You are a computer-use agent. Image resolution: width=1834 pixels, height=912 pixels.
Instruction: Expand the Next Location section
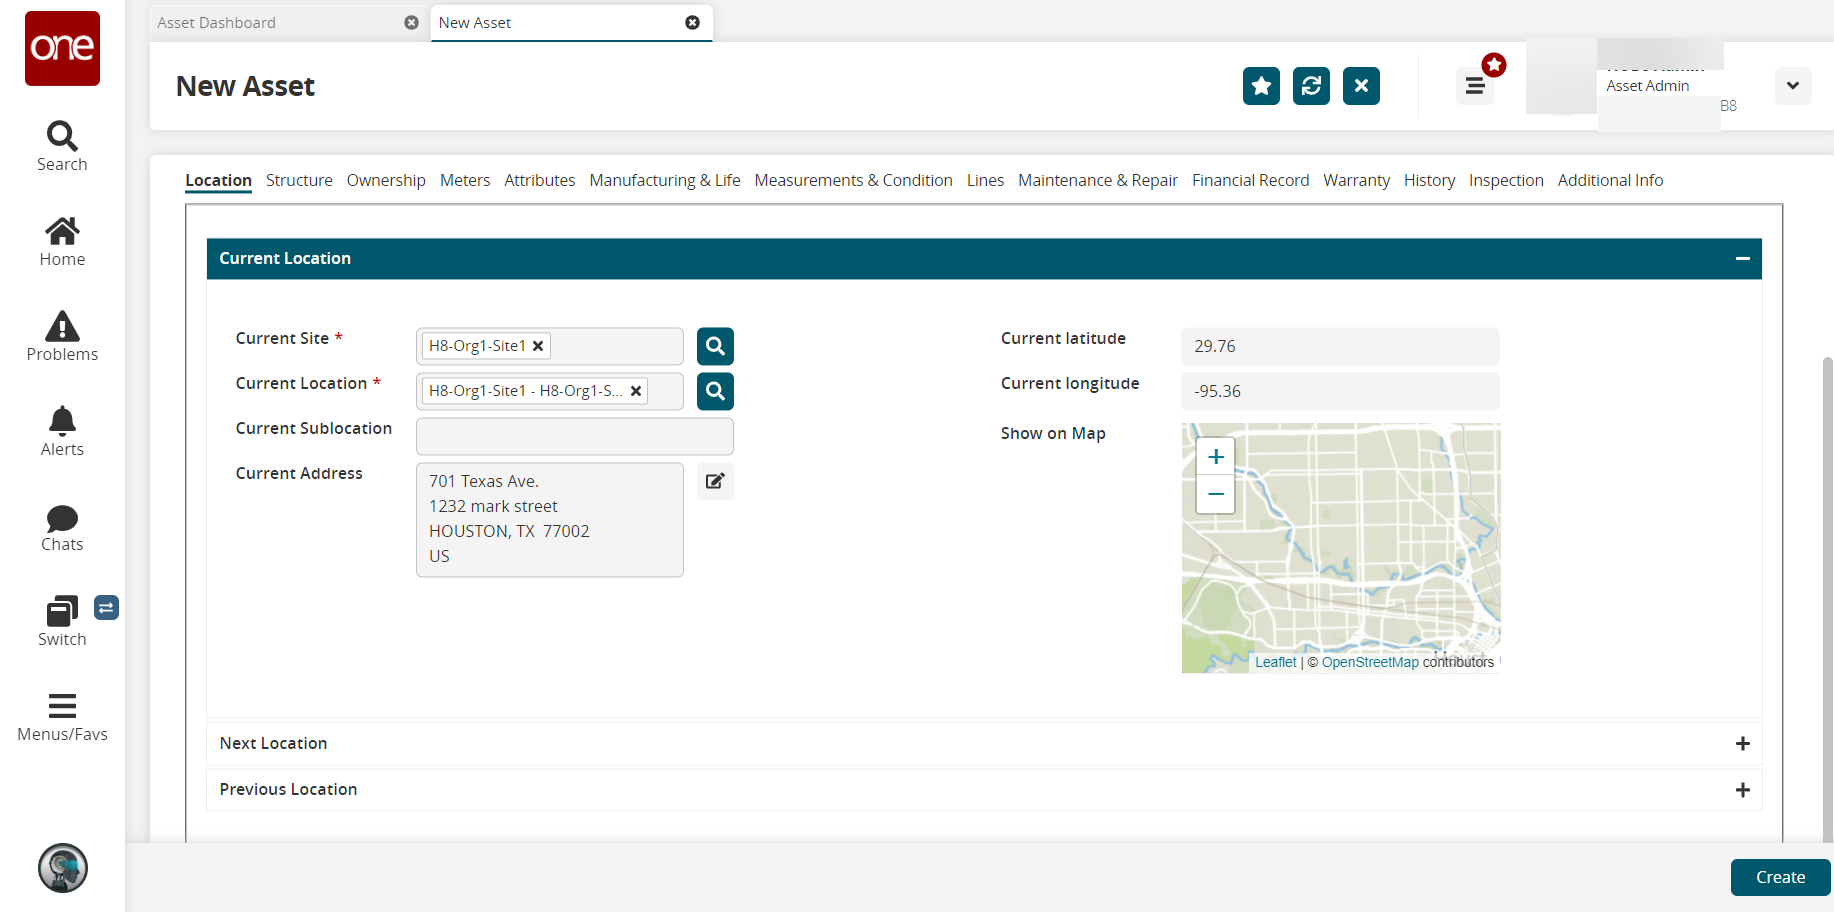pos(1742,744)
